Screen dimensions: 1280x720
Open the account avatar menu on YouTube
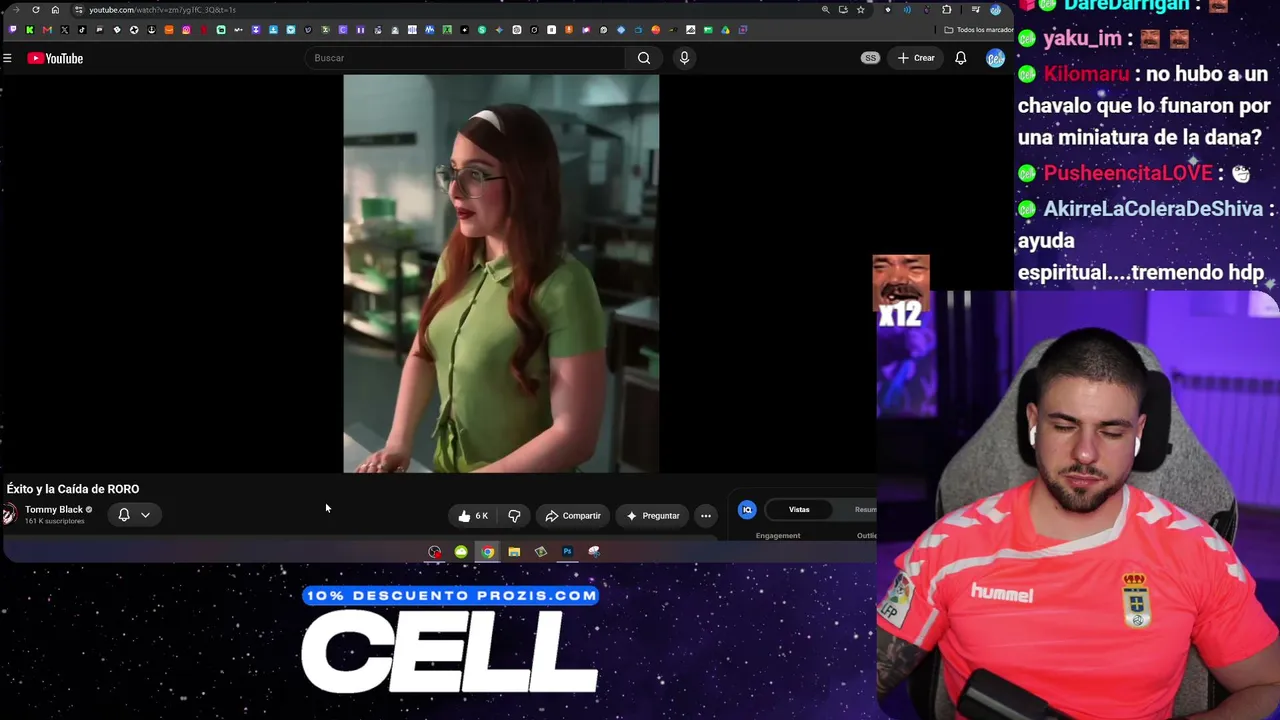995,58
